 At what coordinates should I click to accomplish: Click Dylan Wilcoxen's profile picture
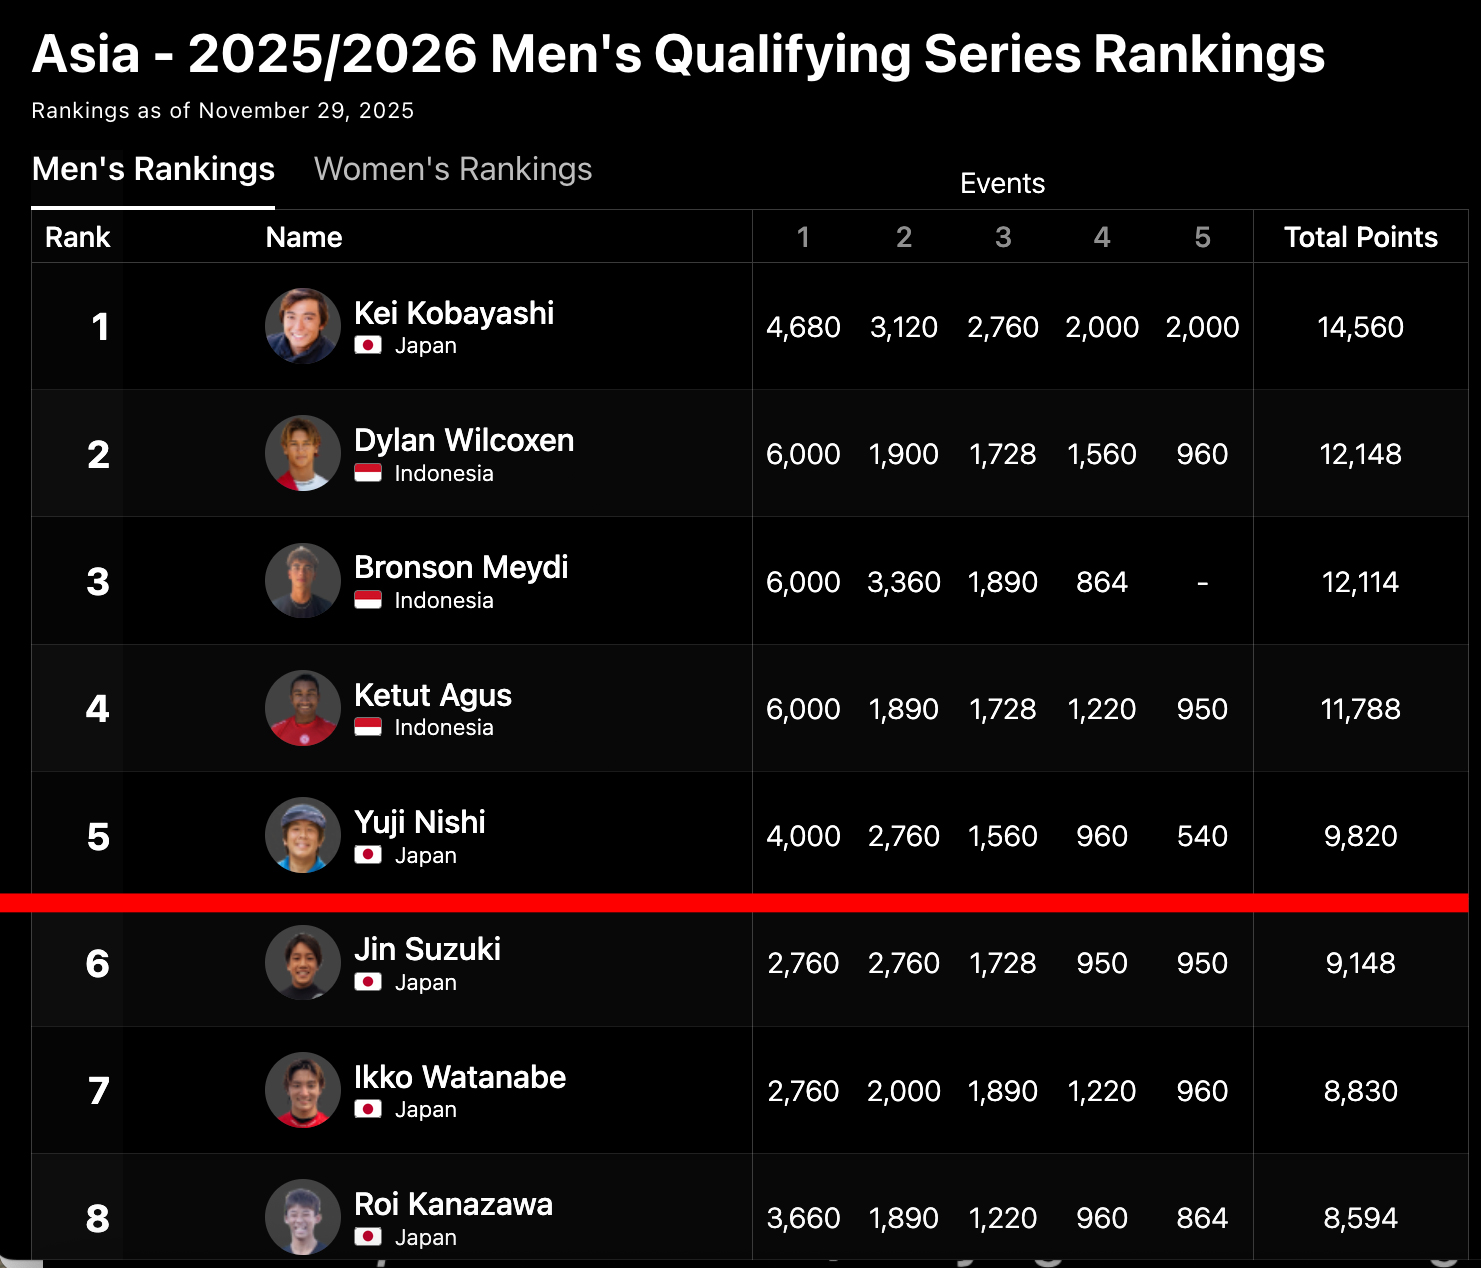tap(302, 453)
